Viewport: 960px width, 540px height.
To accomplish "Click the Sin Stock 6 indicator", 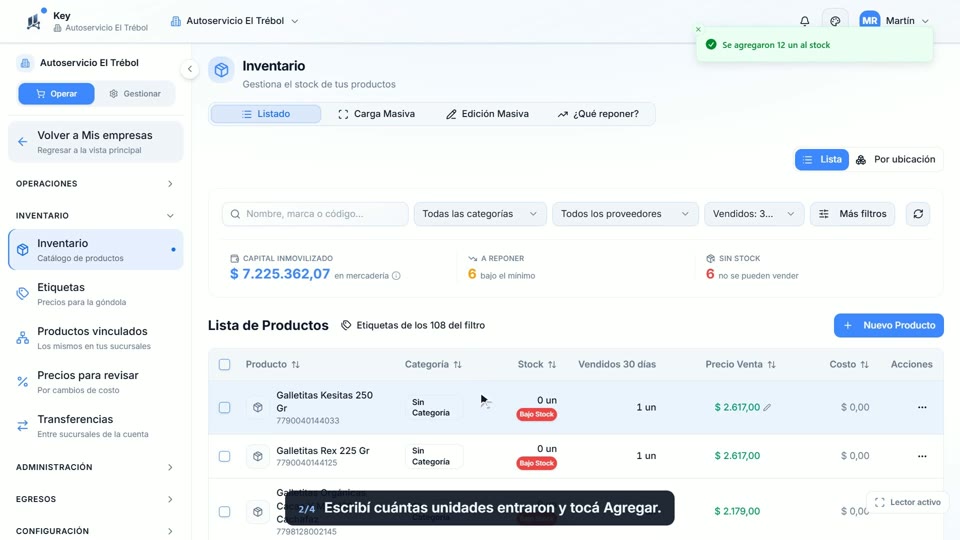I will pyautogui.click(x=752, y=268).
